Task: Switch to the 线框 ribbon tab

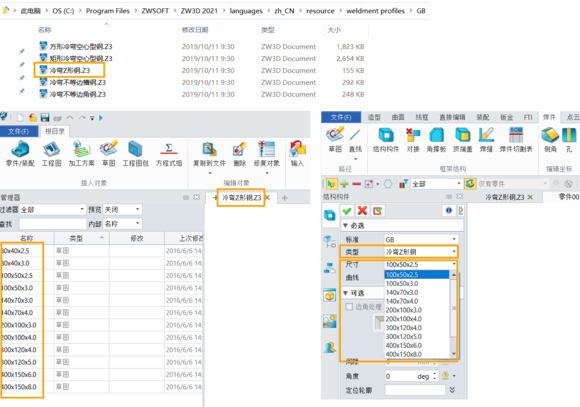Action: [421, 117]
